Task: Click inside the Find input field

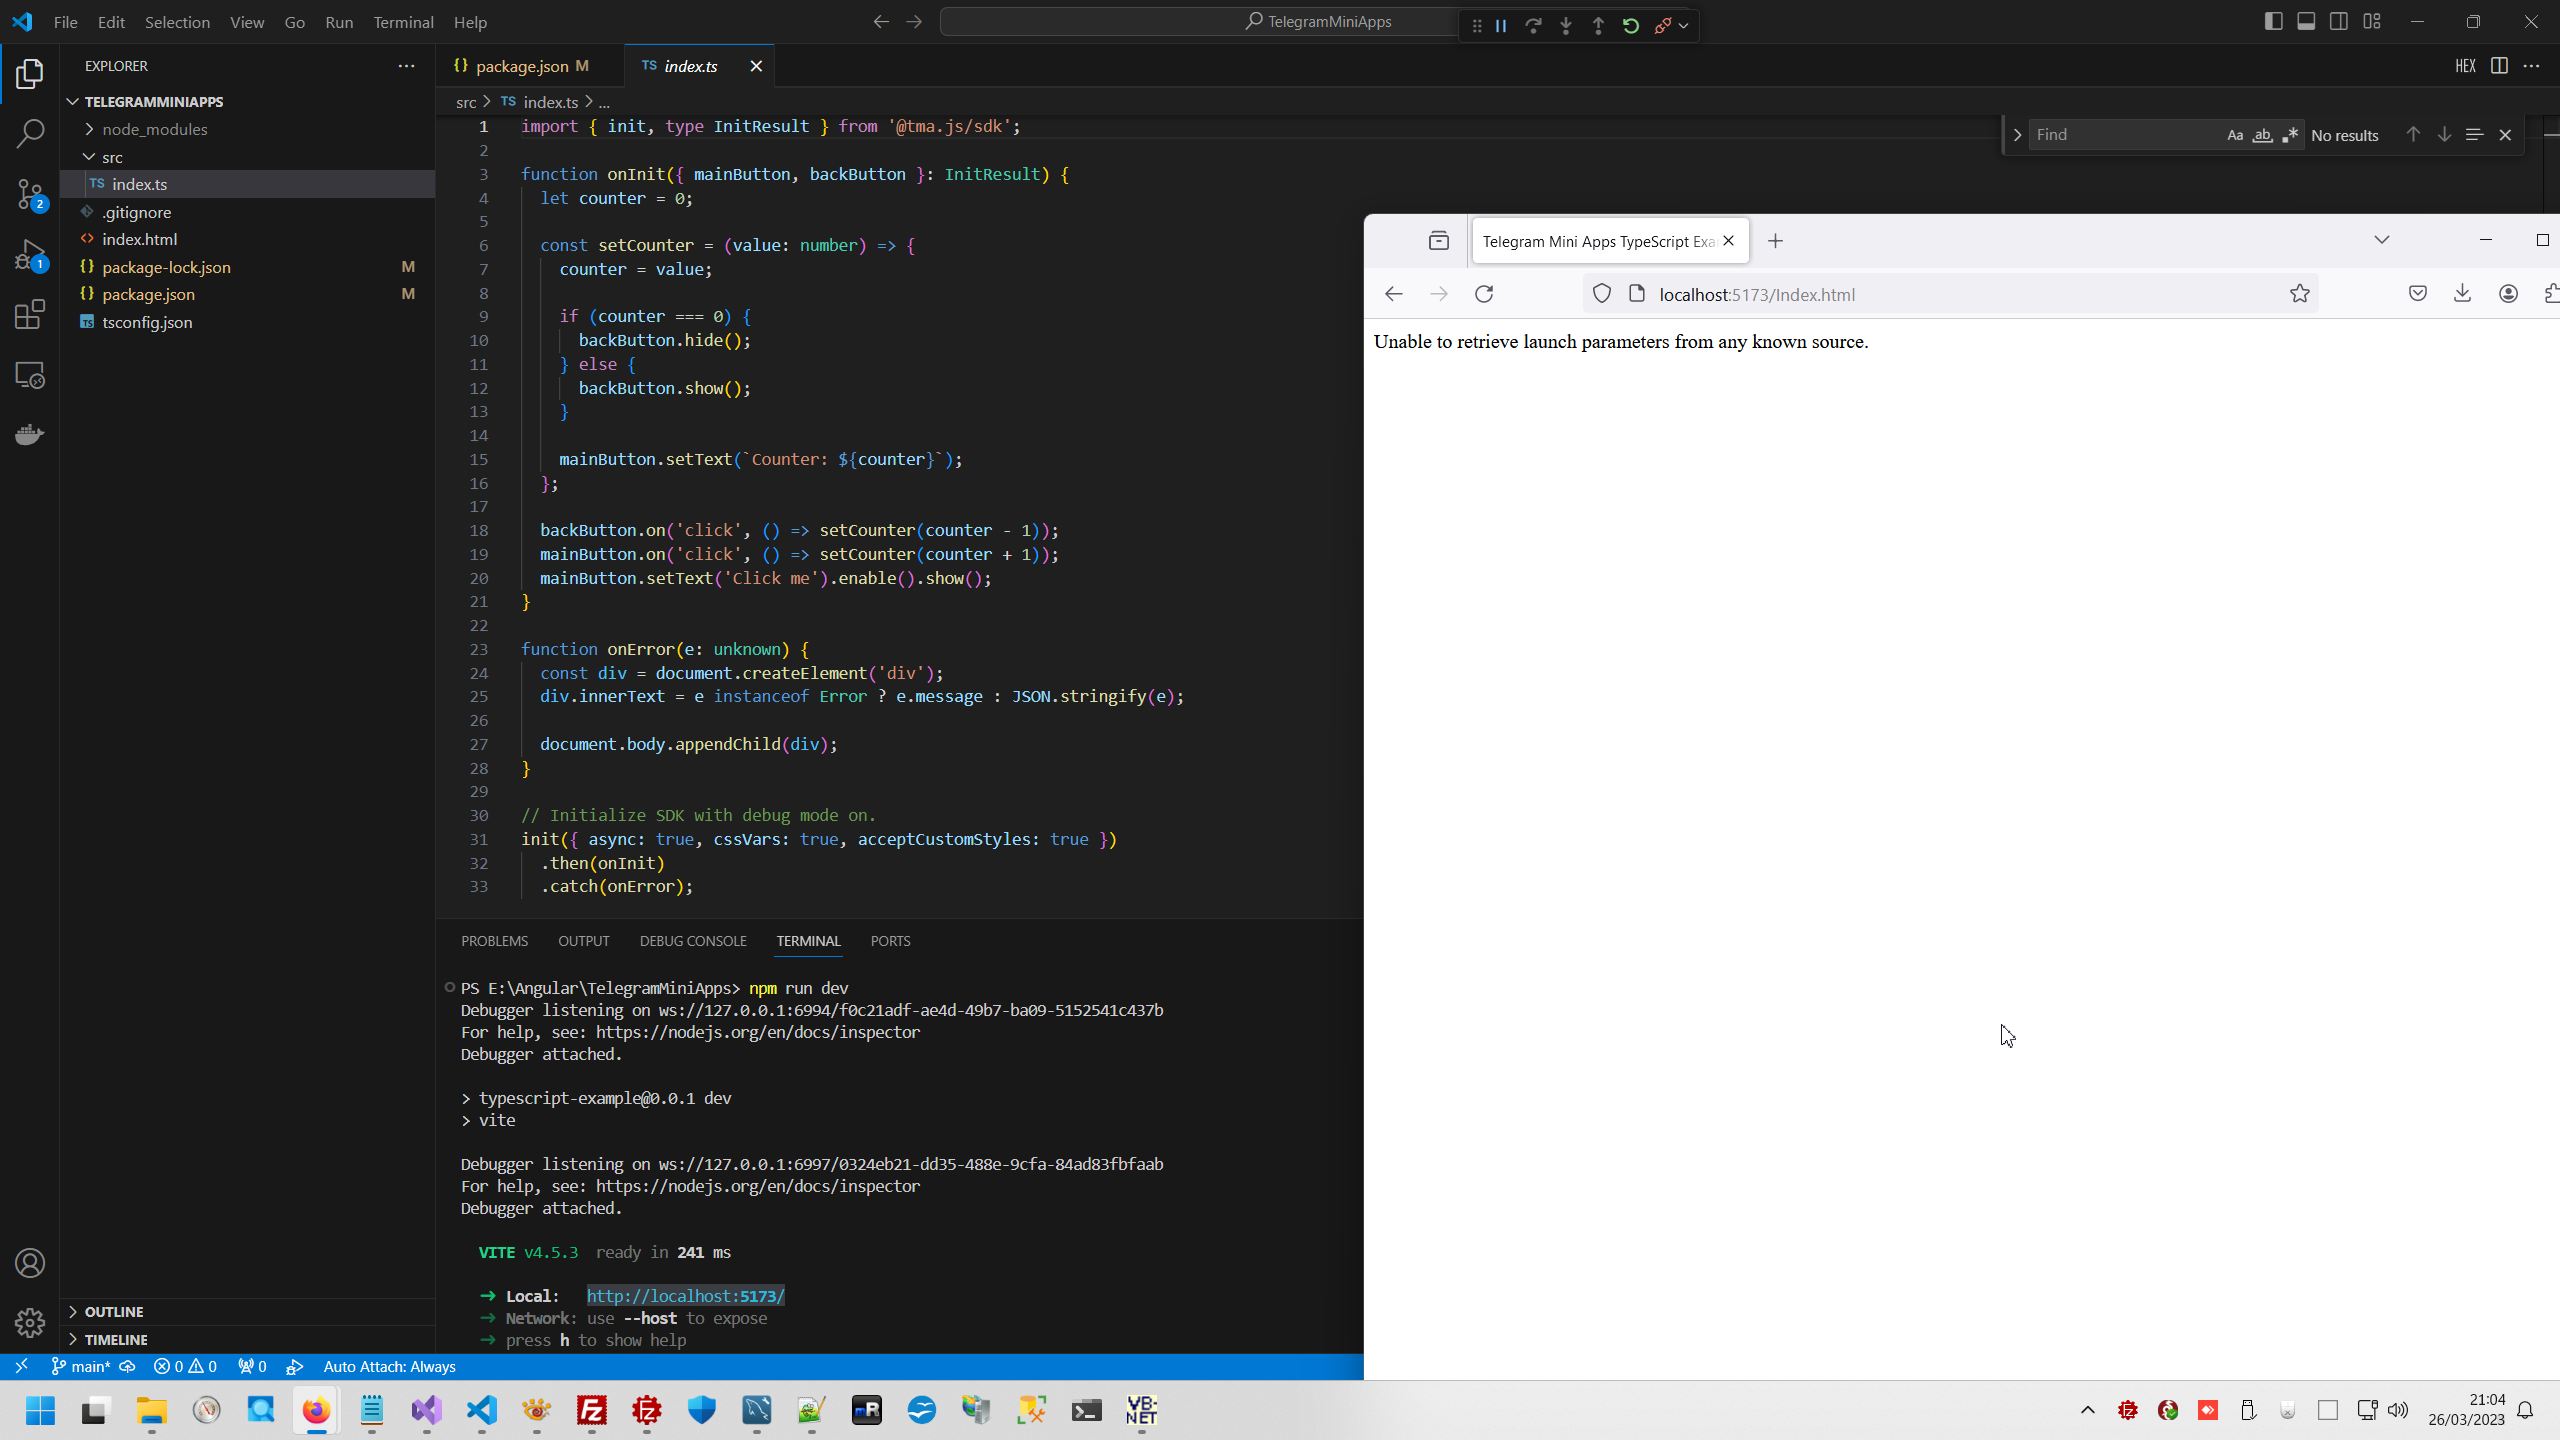Action: [2120, 133]
